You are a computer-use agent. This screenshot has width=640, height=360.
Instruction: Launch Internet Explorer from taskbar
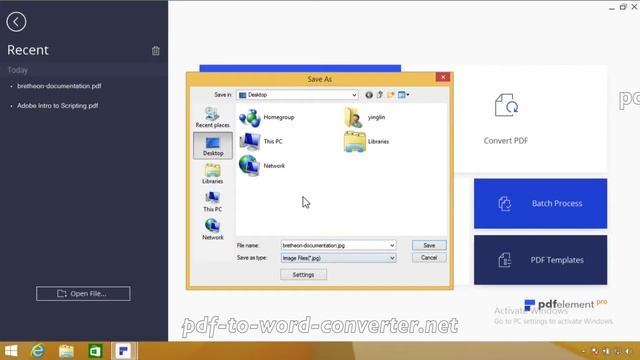point(38,351)
